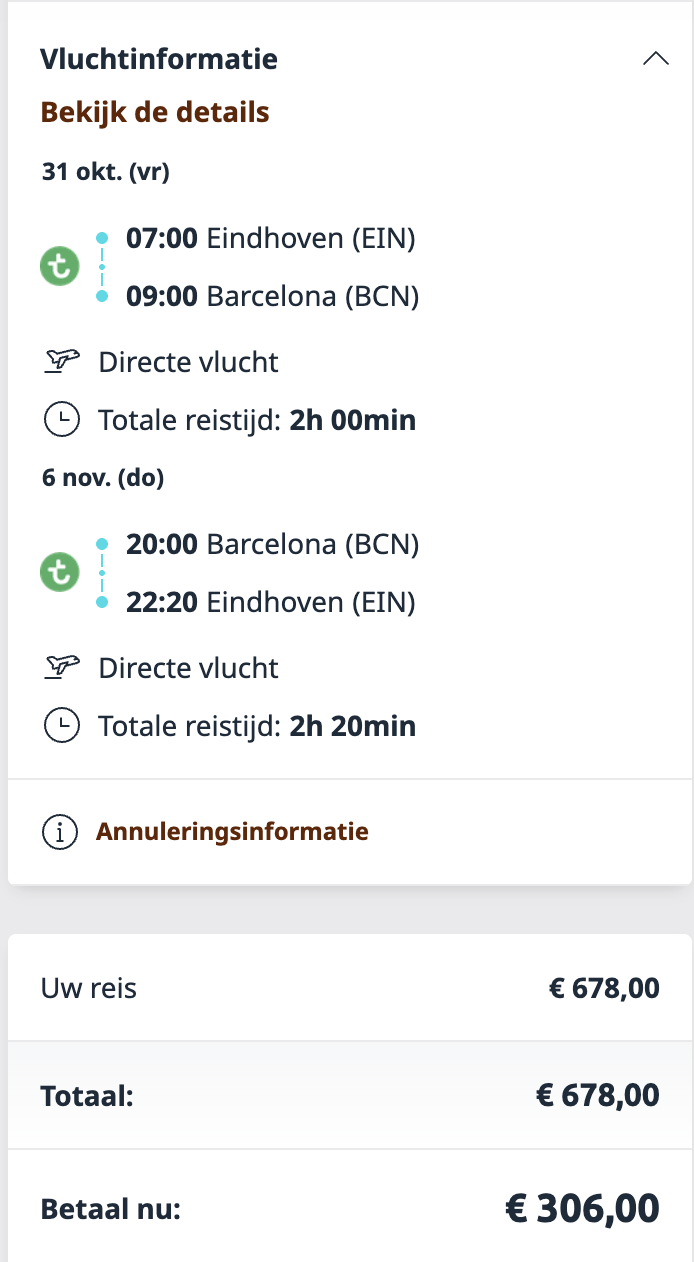Click the Totaal amount € 678,00
The width and height of the screenshot is (694, 1262).
(x=597, y=1096)
